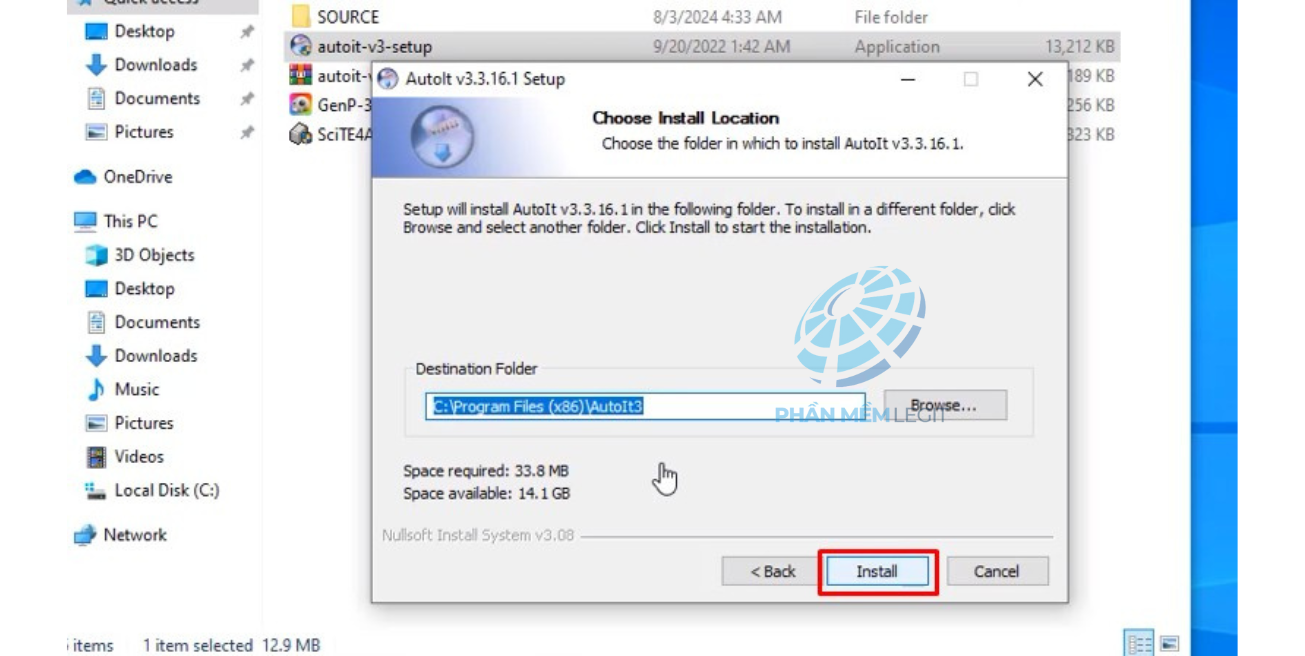Cancel the AutoIt setup

997,572
